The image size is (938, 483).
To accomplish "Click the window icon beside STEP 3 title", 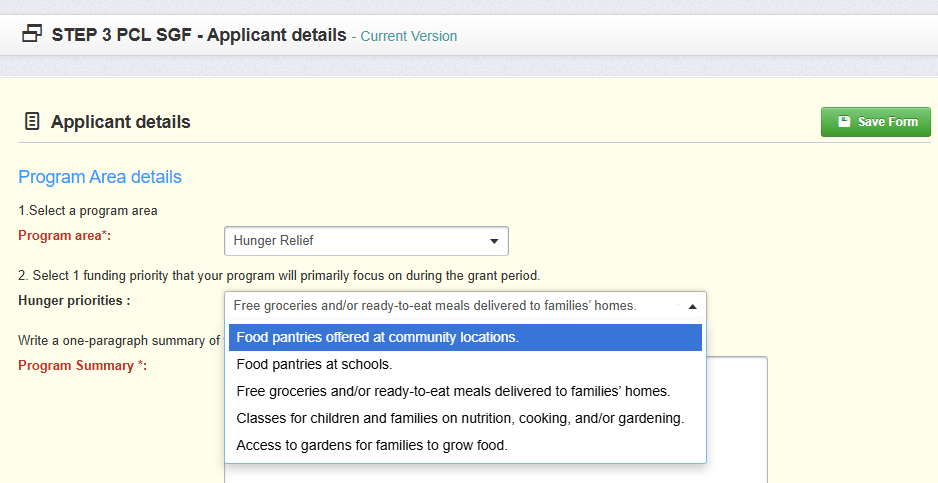I will 32,35.
